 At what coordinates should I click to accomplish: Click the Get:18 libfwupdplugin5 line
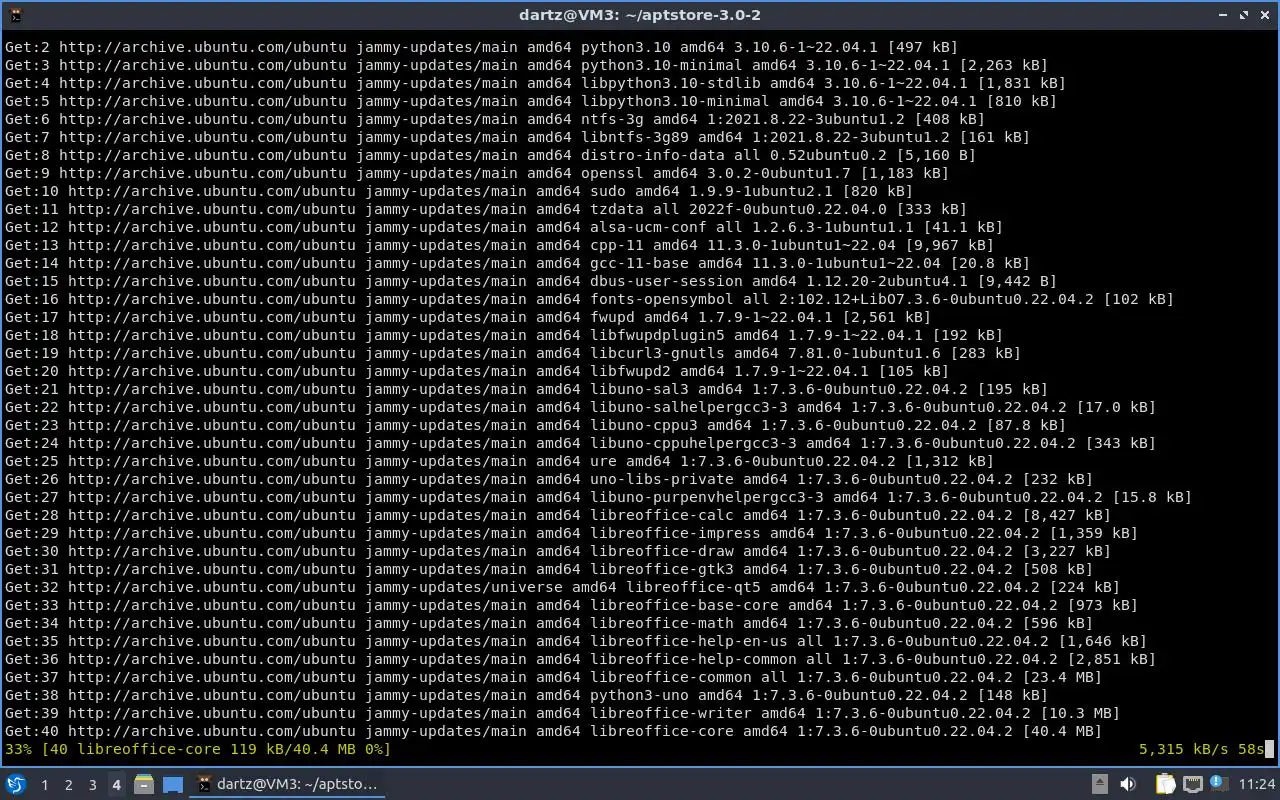click(504, 335)
